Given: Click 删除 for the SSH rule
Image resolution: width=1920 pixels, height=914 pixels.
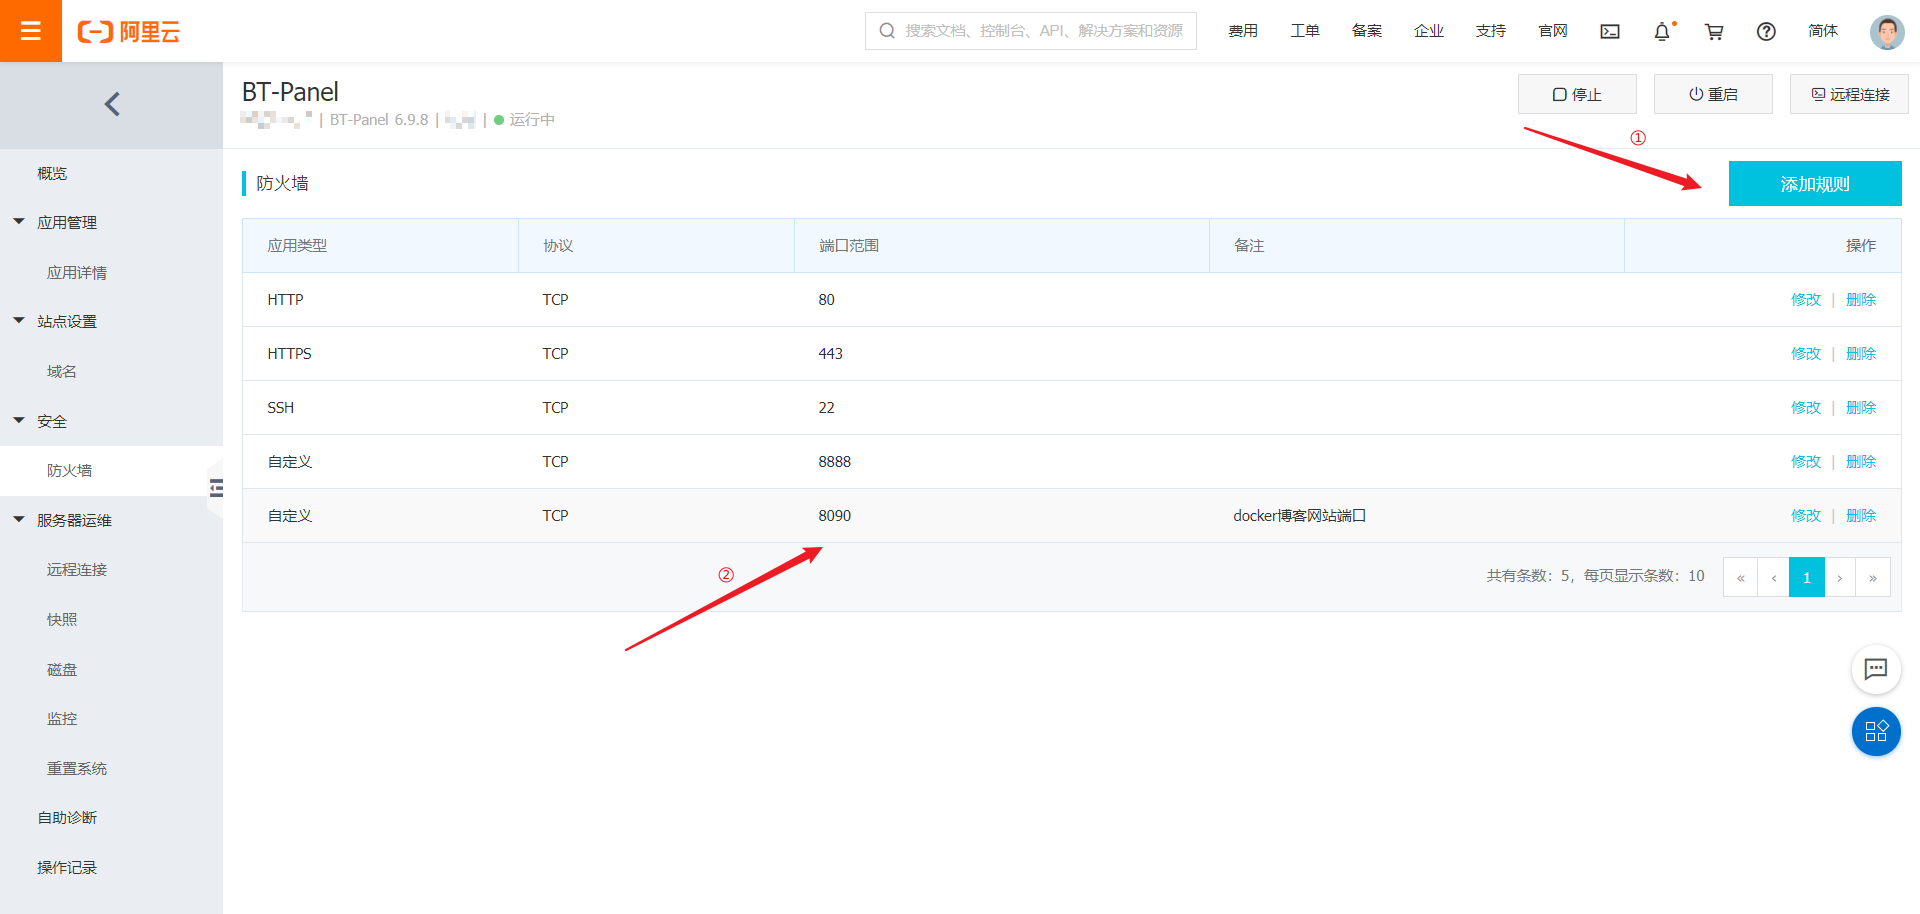Looking at the screenshot, I should point(1861,408).
